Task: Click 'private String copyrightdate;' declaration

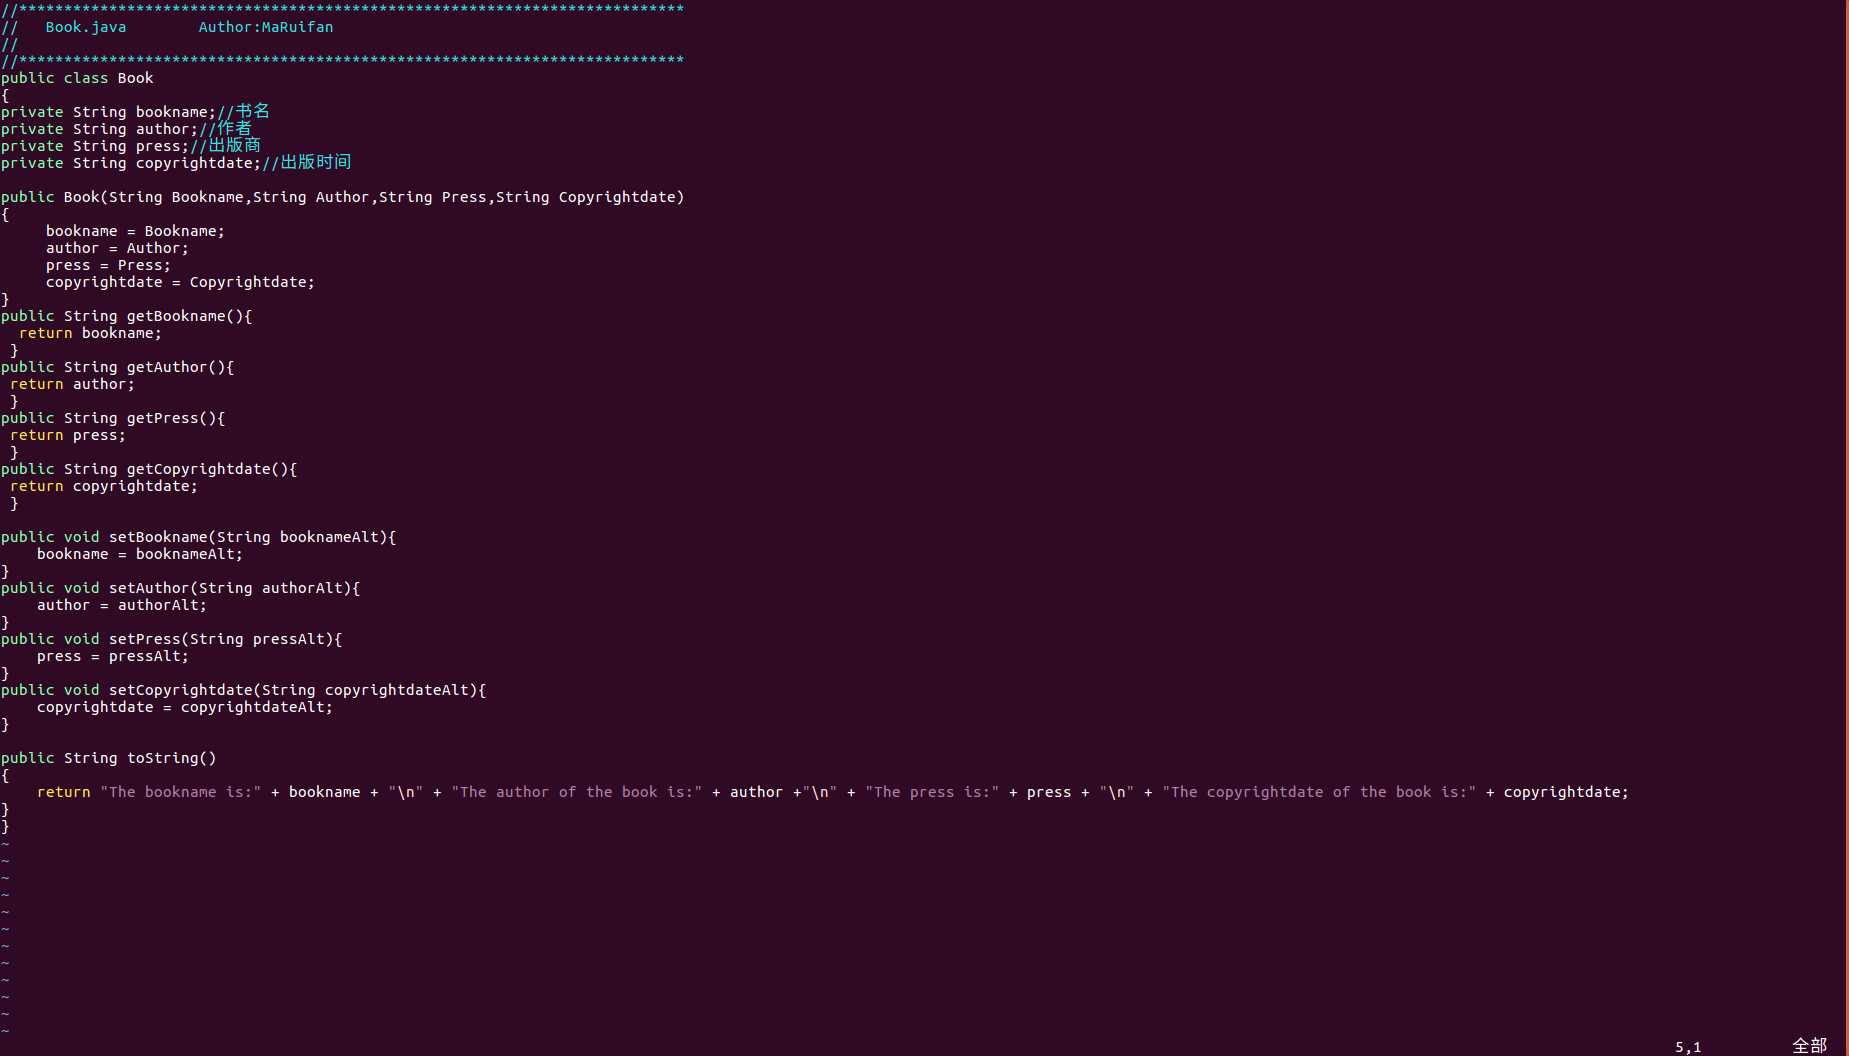Action: (x=131, y=163)
